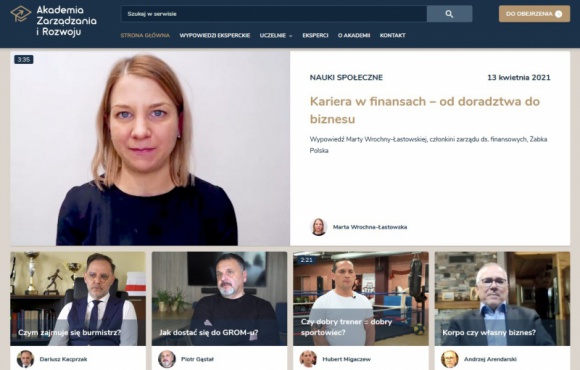Open video Jak dostać się do GROM-u
The height and width of the screenshot is (370, 580).
(x=219, y=299)
